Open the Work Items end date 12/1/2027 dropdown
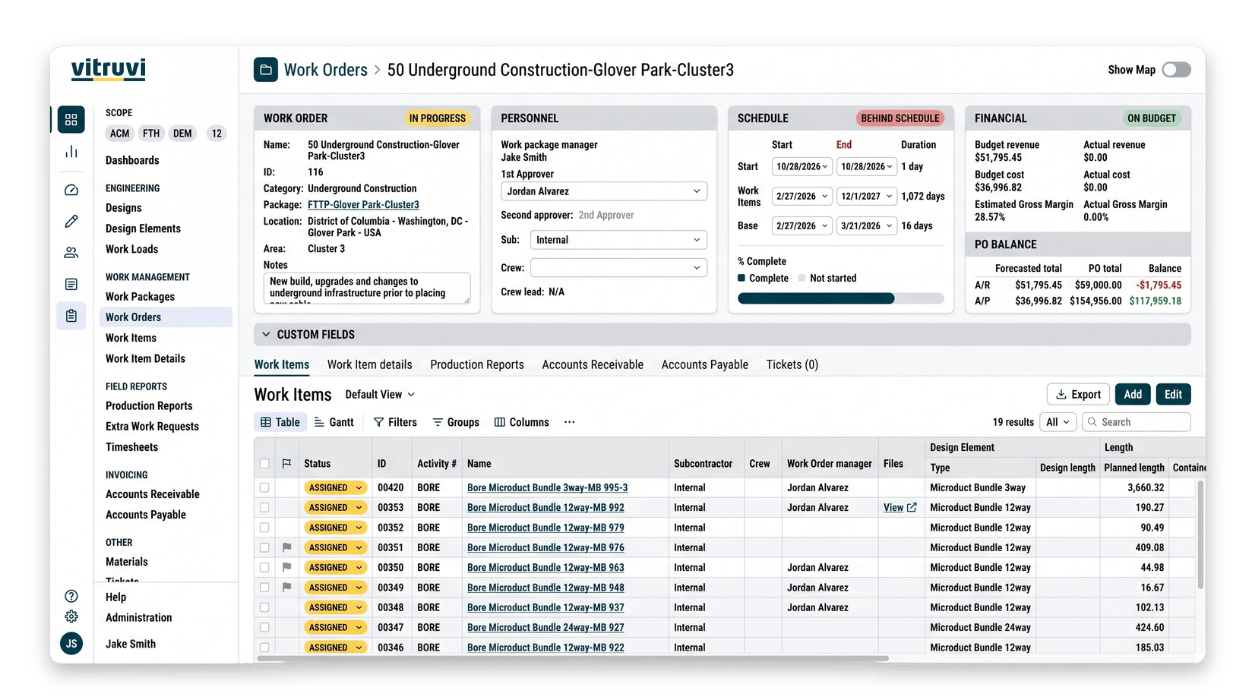1260x700 pixels. pyautogui.click(x=866, y=197)
